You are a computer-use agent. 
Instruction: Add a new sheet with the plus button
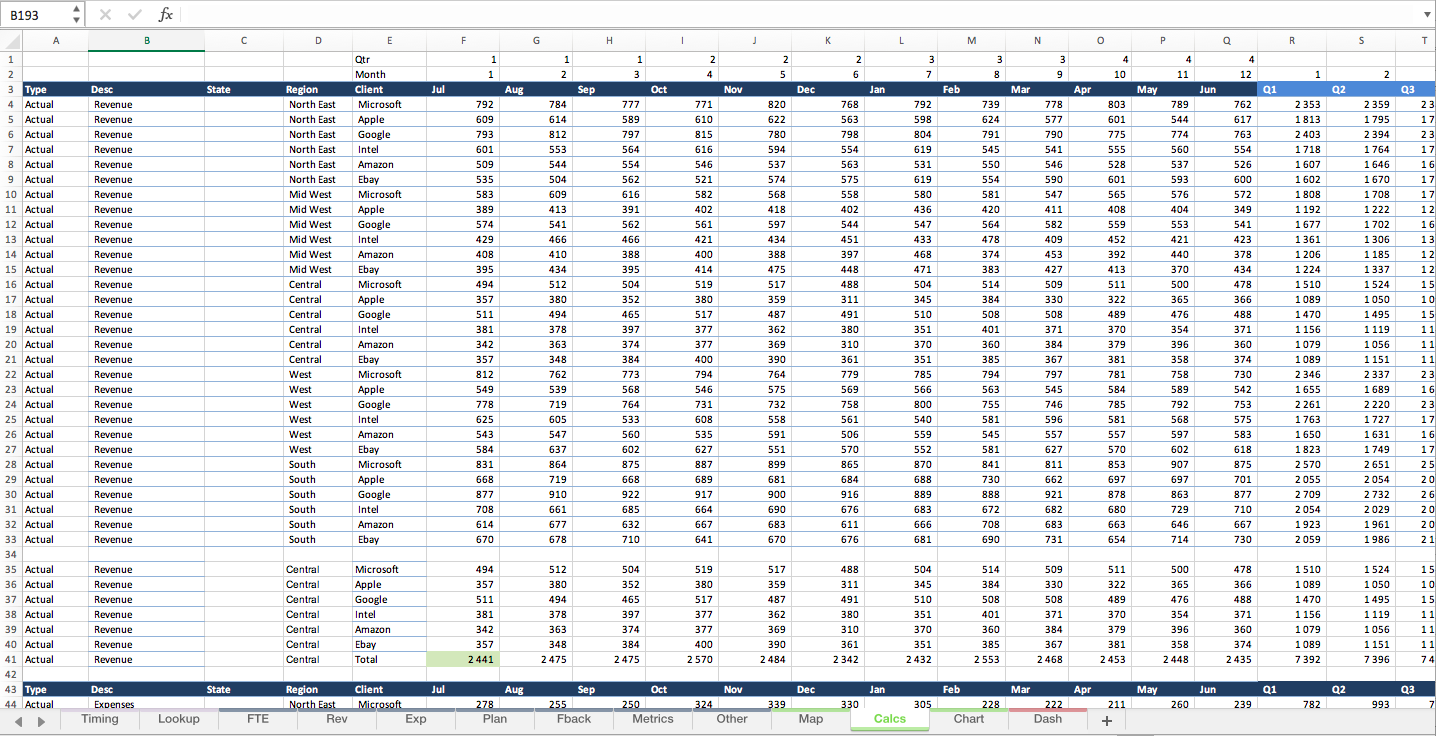coord(1106,720)
